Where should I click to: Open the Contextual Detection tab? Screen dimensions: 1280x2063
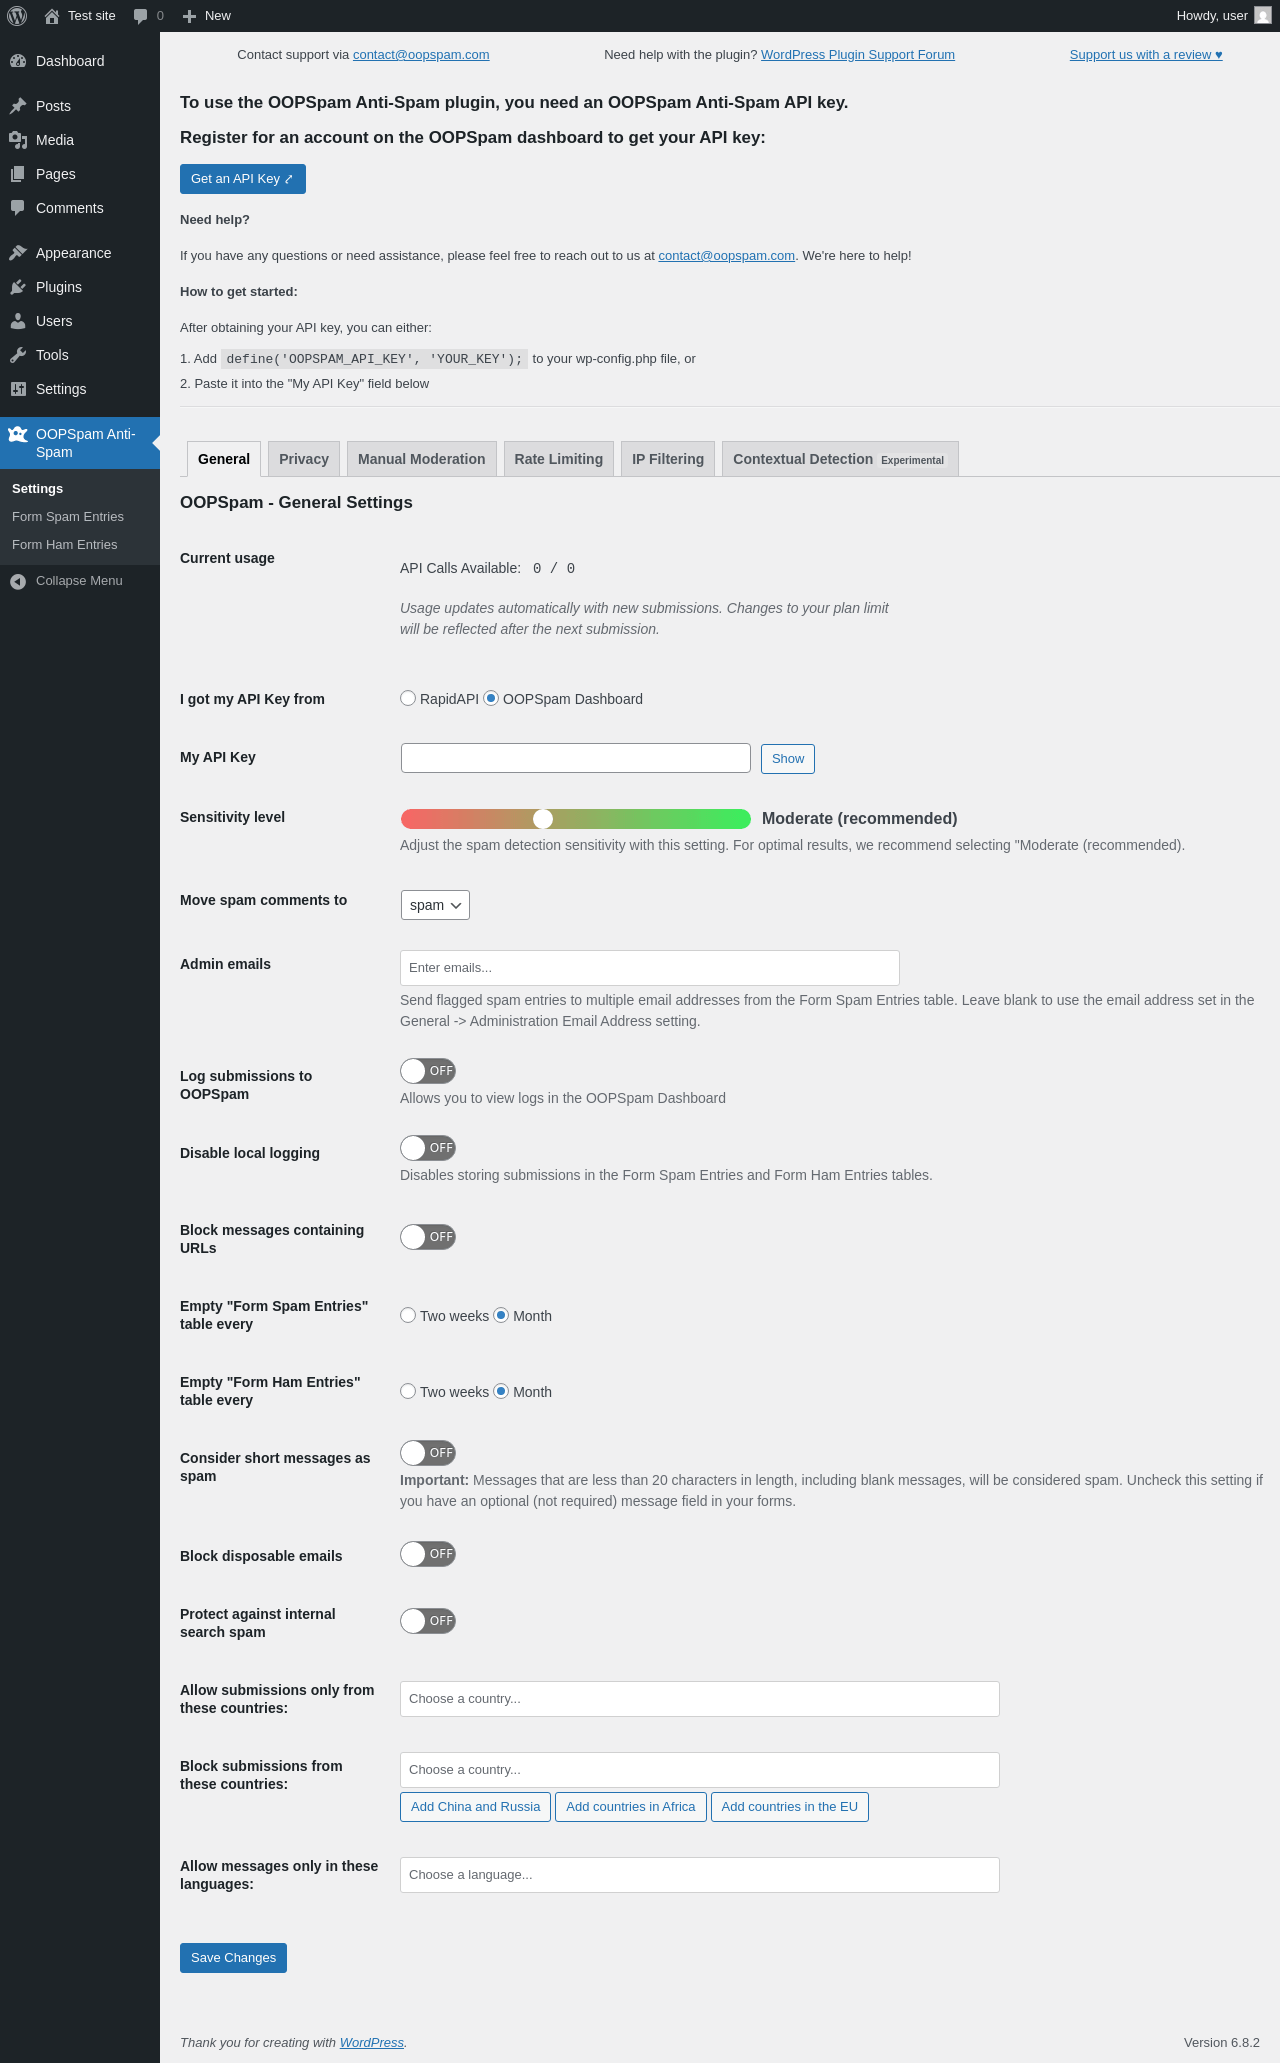click(x=840, y=459)
